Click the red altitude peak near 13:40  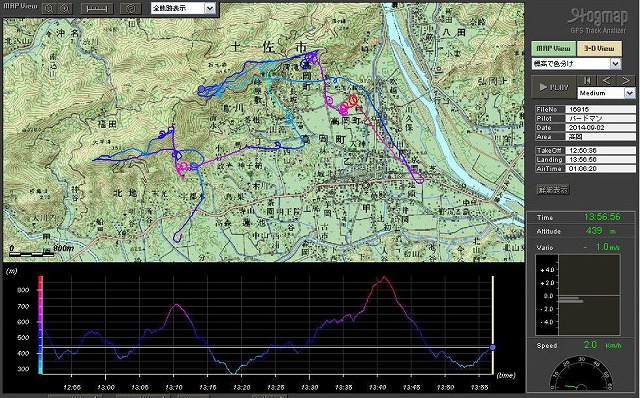[x=384, y=278]
